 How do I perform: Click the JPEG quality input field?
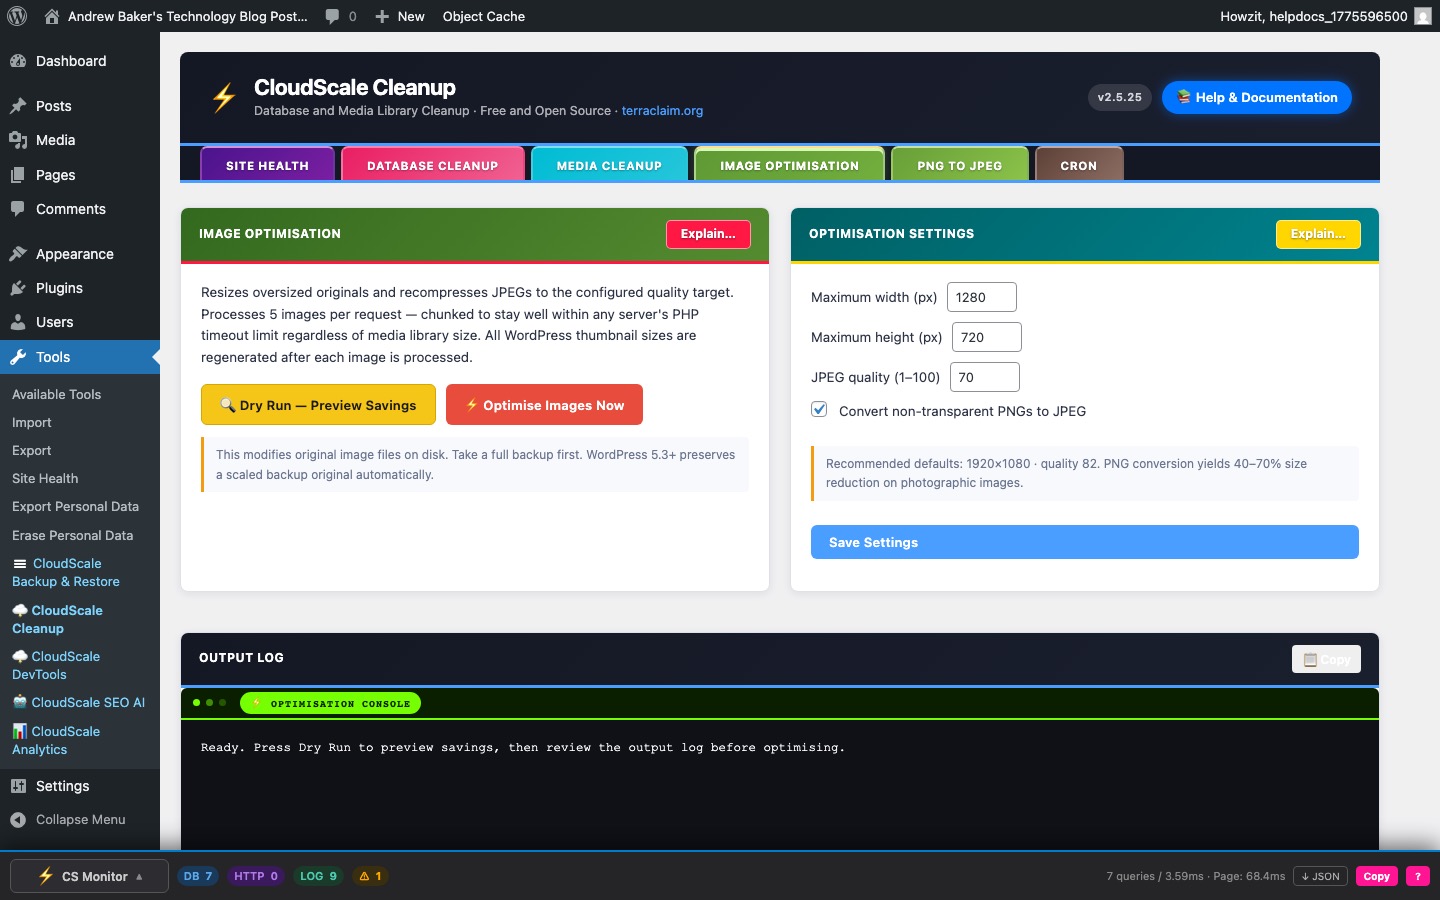[x=983, y=377]
